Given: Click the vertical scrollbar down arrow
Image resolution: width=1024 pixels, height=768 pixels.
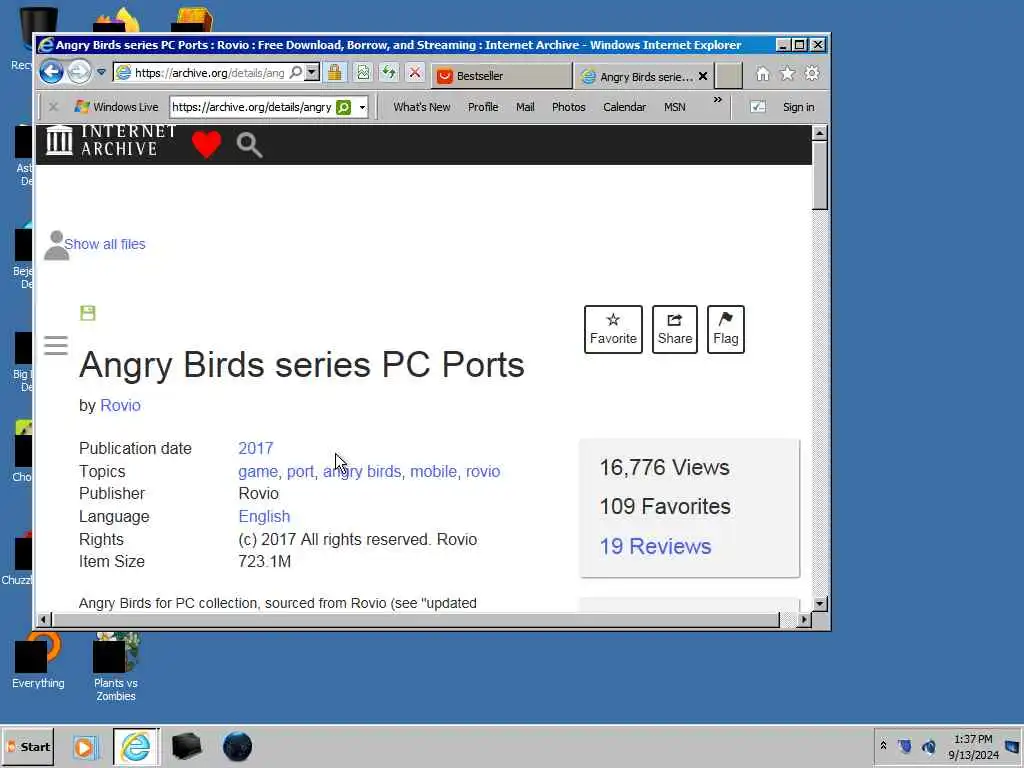Looking at the screenshot, I should (x=820, y=603).
